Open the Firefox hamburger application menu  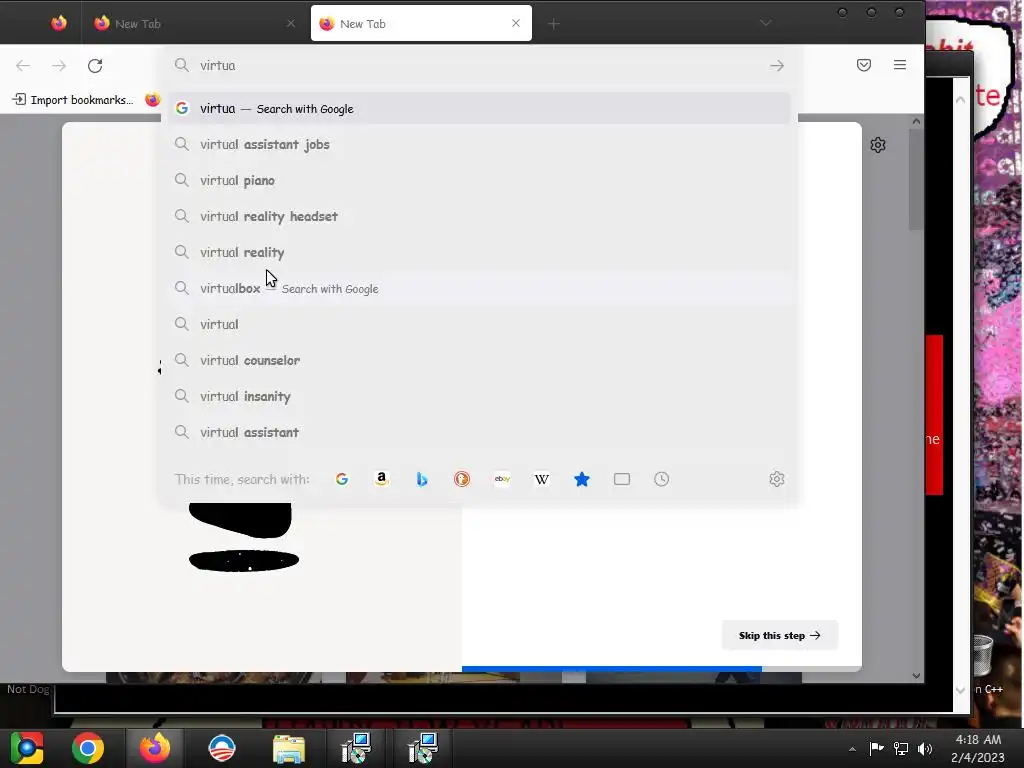coord(900,65)
